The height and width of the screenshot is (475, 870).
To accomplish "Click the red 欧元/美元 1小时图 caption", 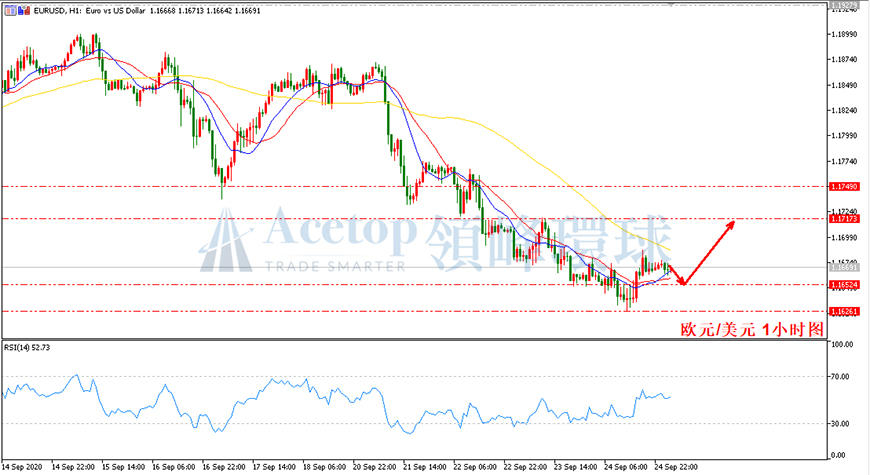I will pyautogui.click(x=752, y=329).
